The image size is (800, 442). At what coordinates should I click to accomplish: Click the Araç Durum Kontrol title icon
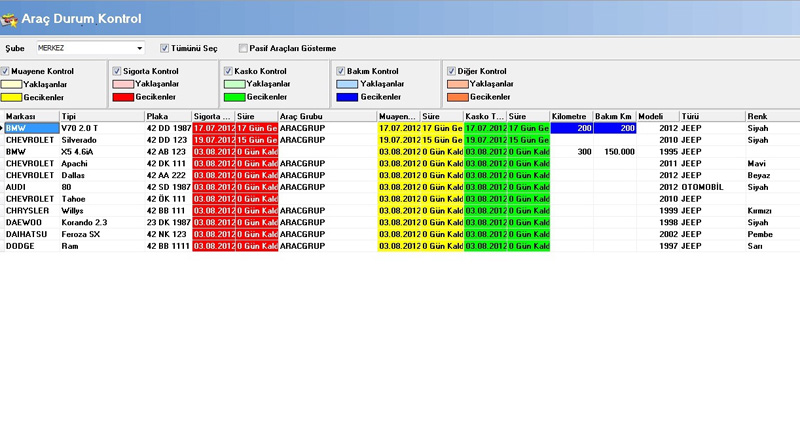tap(9, 19)
